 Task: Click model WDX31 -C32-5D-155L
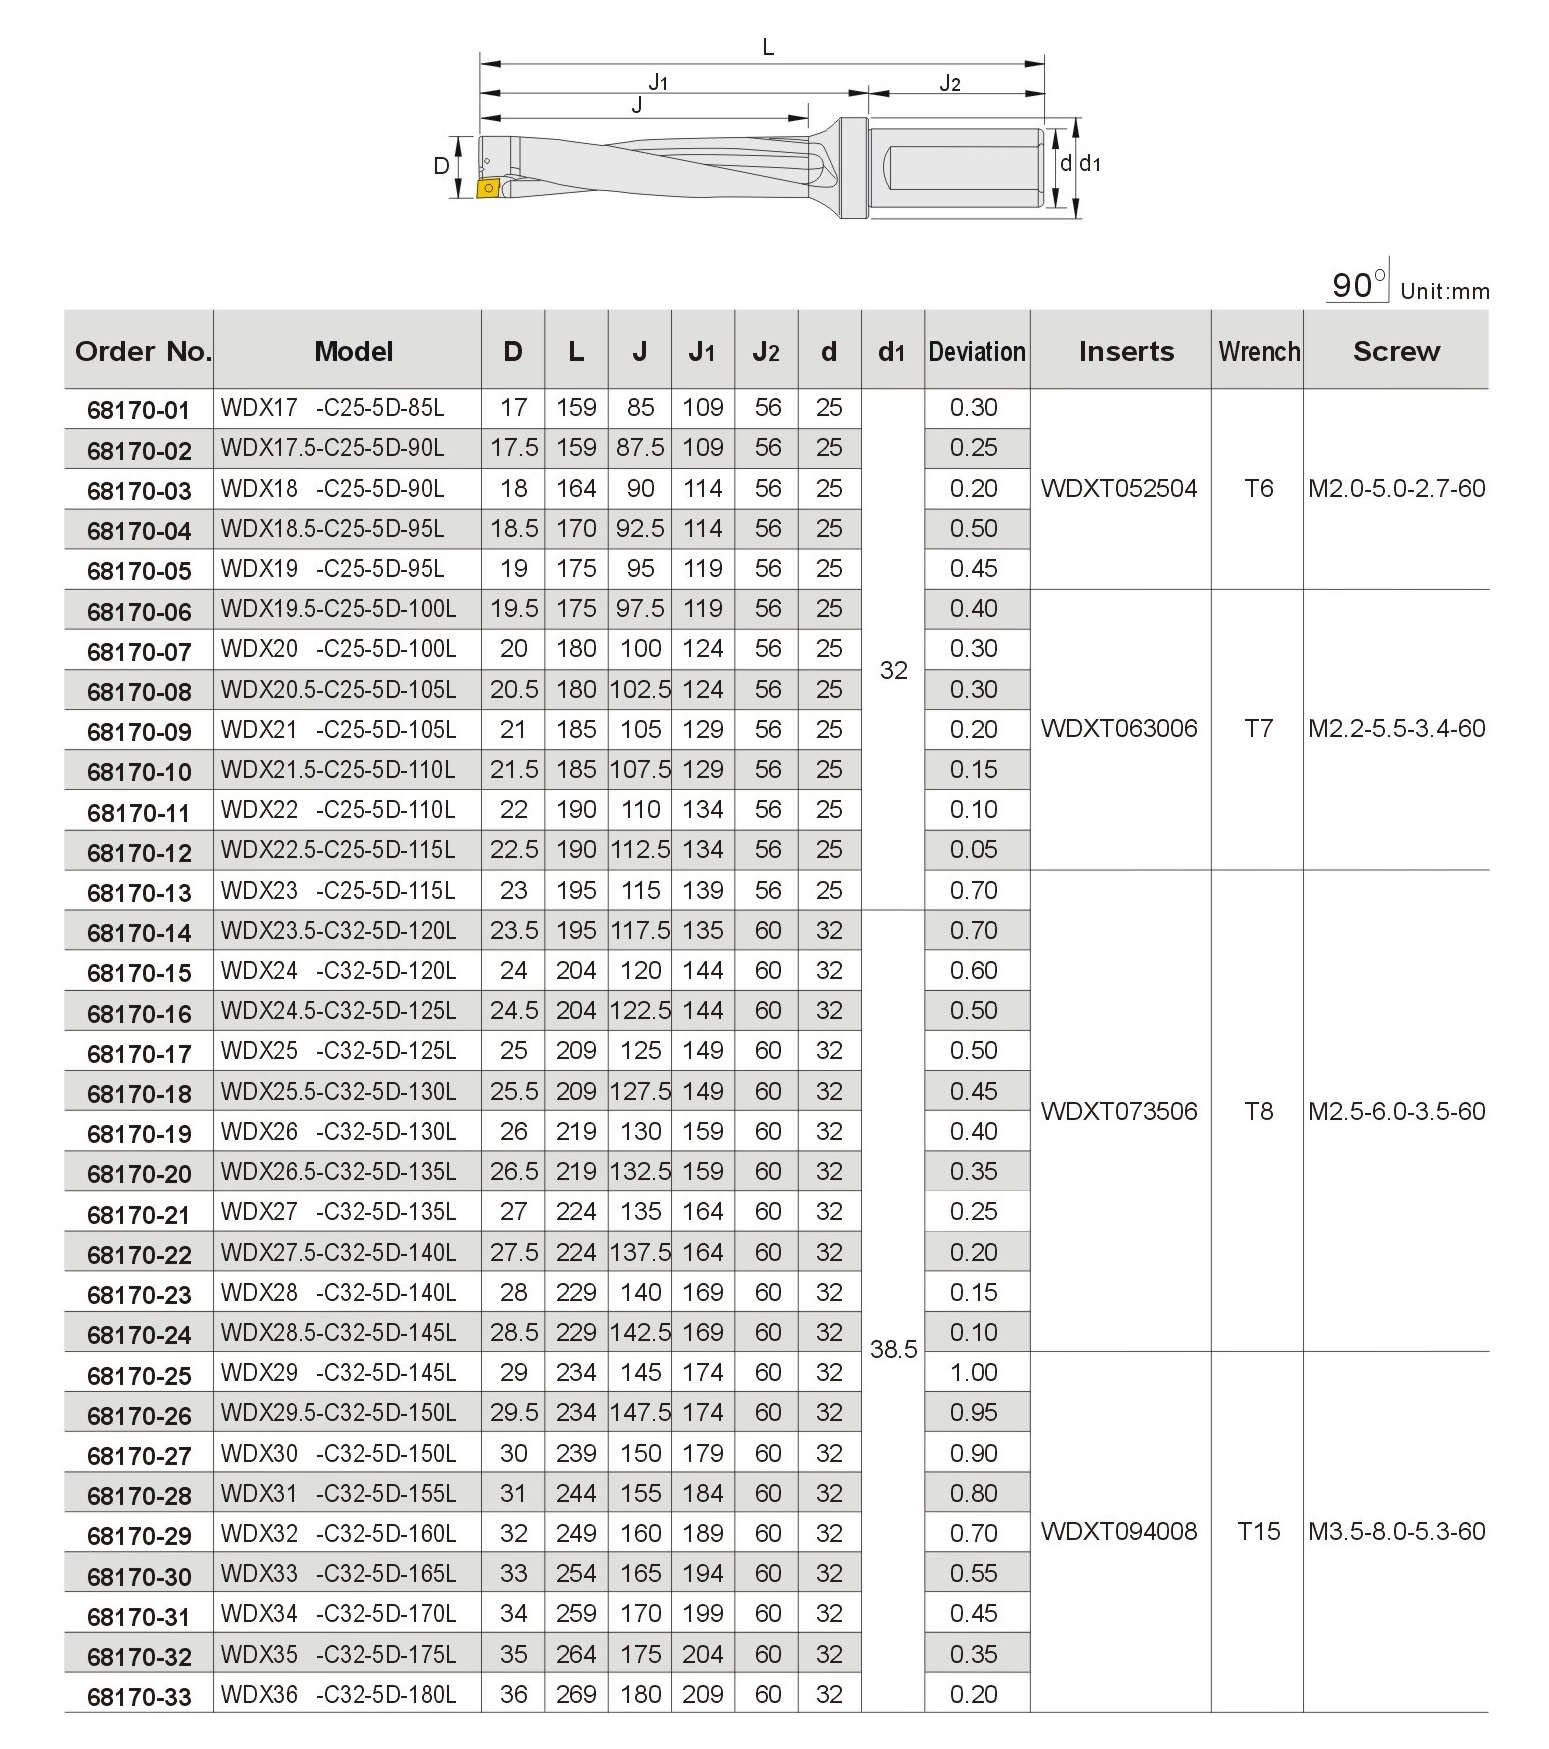coord(338,1493)
